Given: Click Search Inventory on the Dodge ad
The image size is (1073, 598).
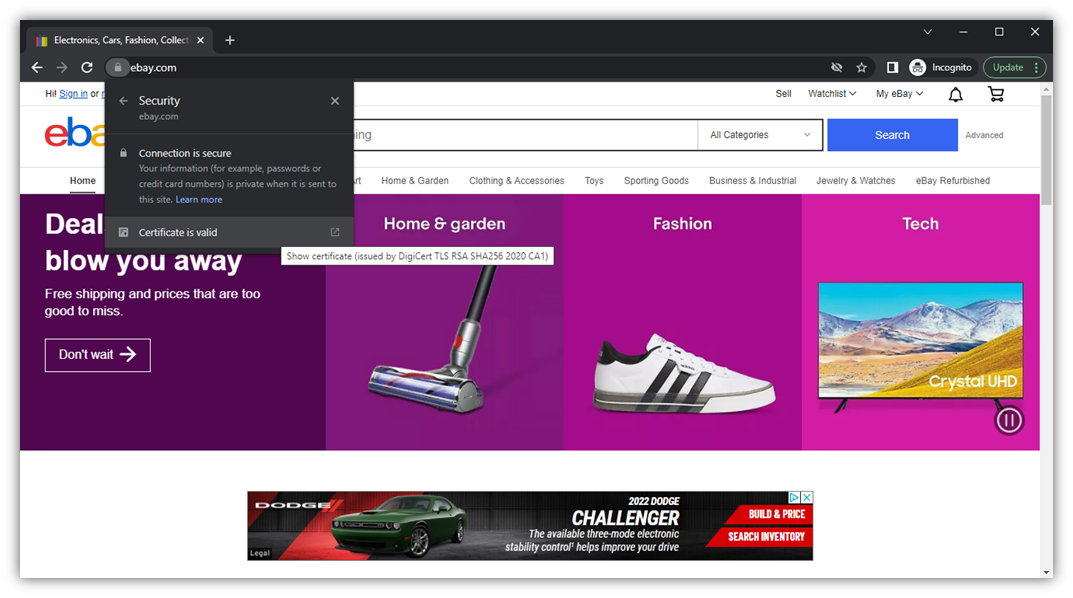Looking at the screenshot, I should [x=766, y=537].
